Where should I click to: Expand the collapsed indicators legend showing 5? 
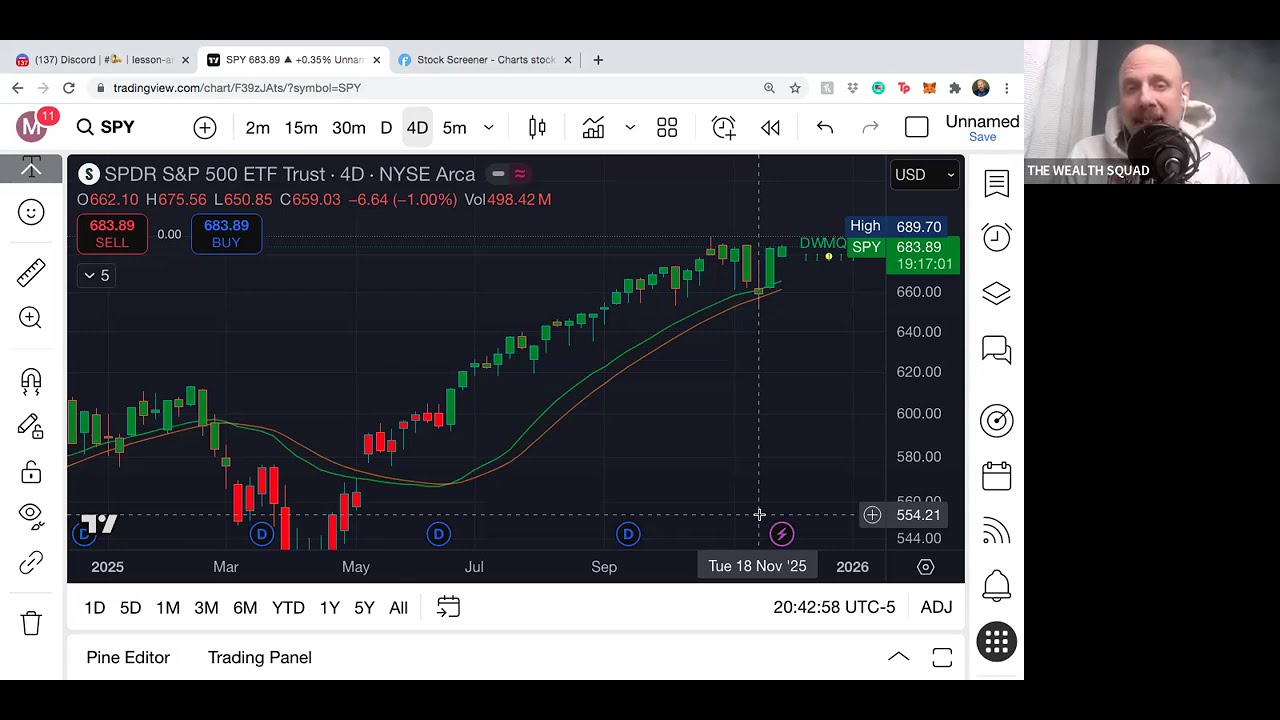click(x=97, y=275)
